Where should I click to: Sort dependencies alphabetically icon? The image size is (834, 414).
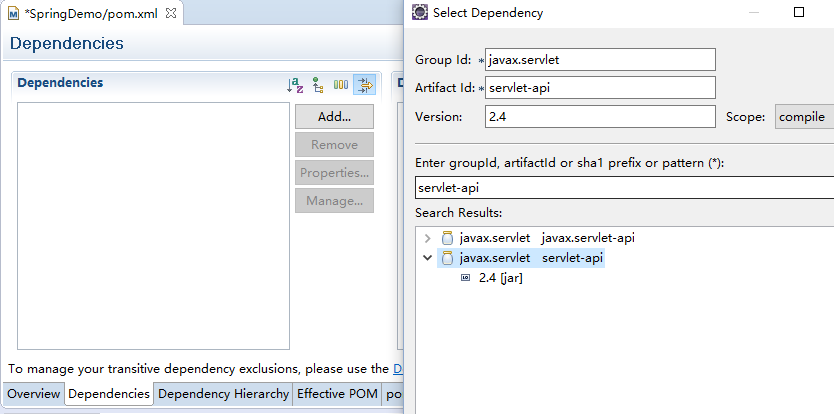pyautogui.click(x=295, y=85)
